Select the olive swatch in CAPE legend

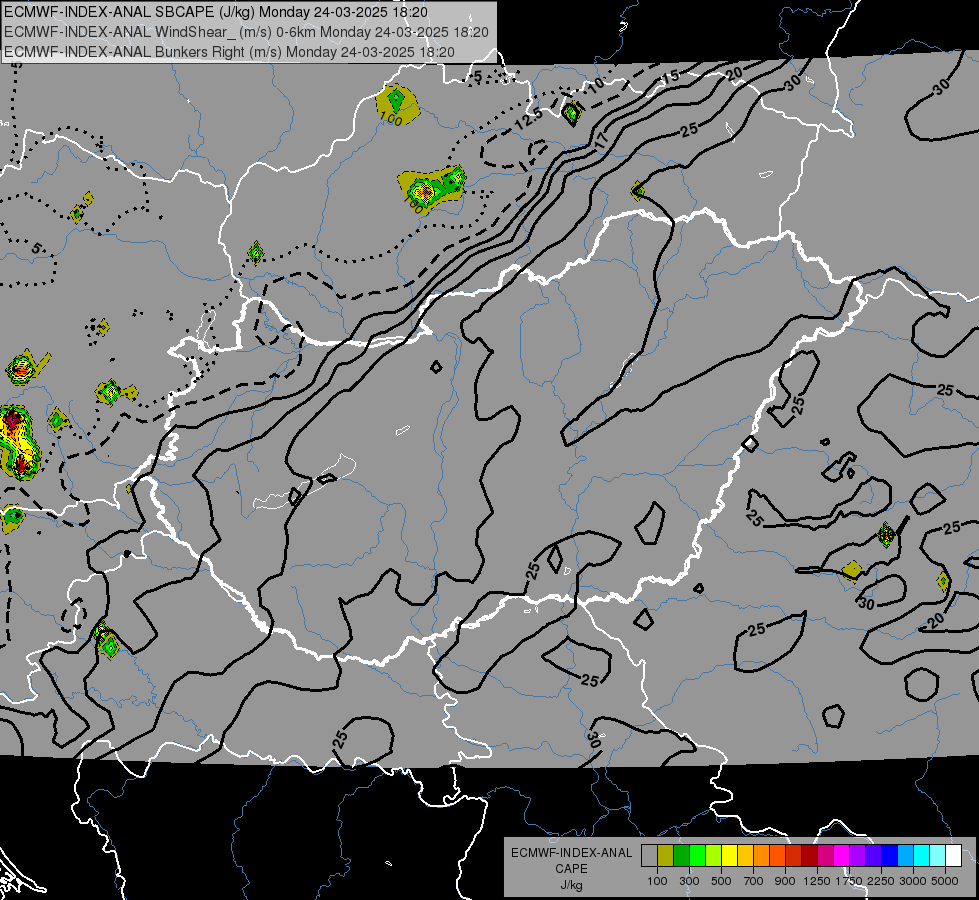[666, 856]
